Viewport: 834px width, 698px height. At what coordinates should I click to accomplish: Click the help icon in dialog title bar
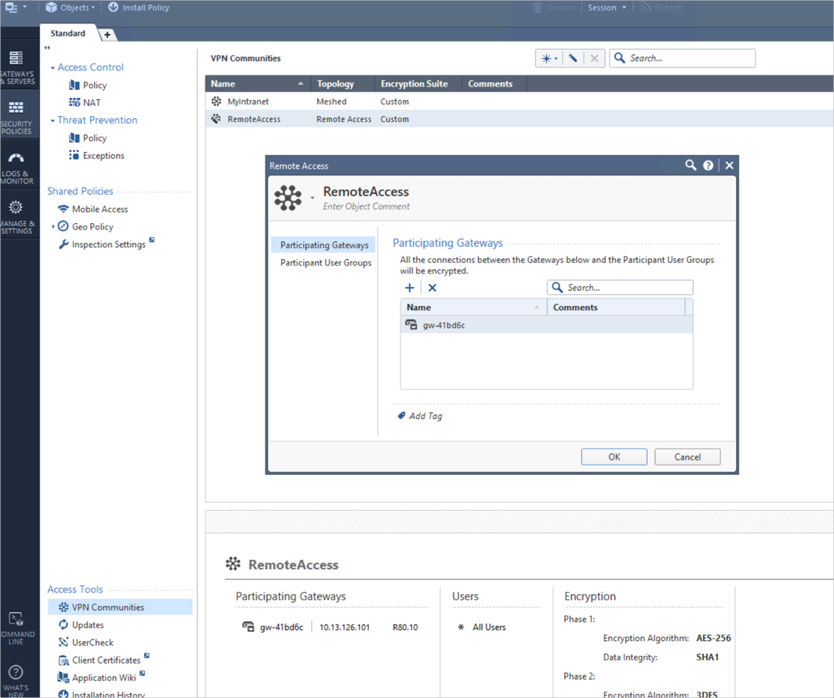[708, 165]
